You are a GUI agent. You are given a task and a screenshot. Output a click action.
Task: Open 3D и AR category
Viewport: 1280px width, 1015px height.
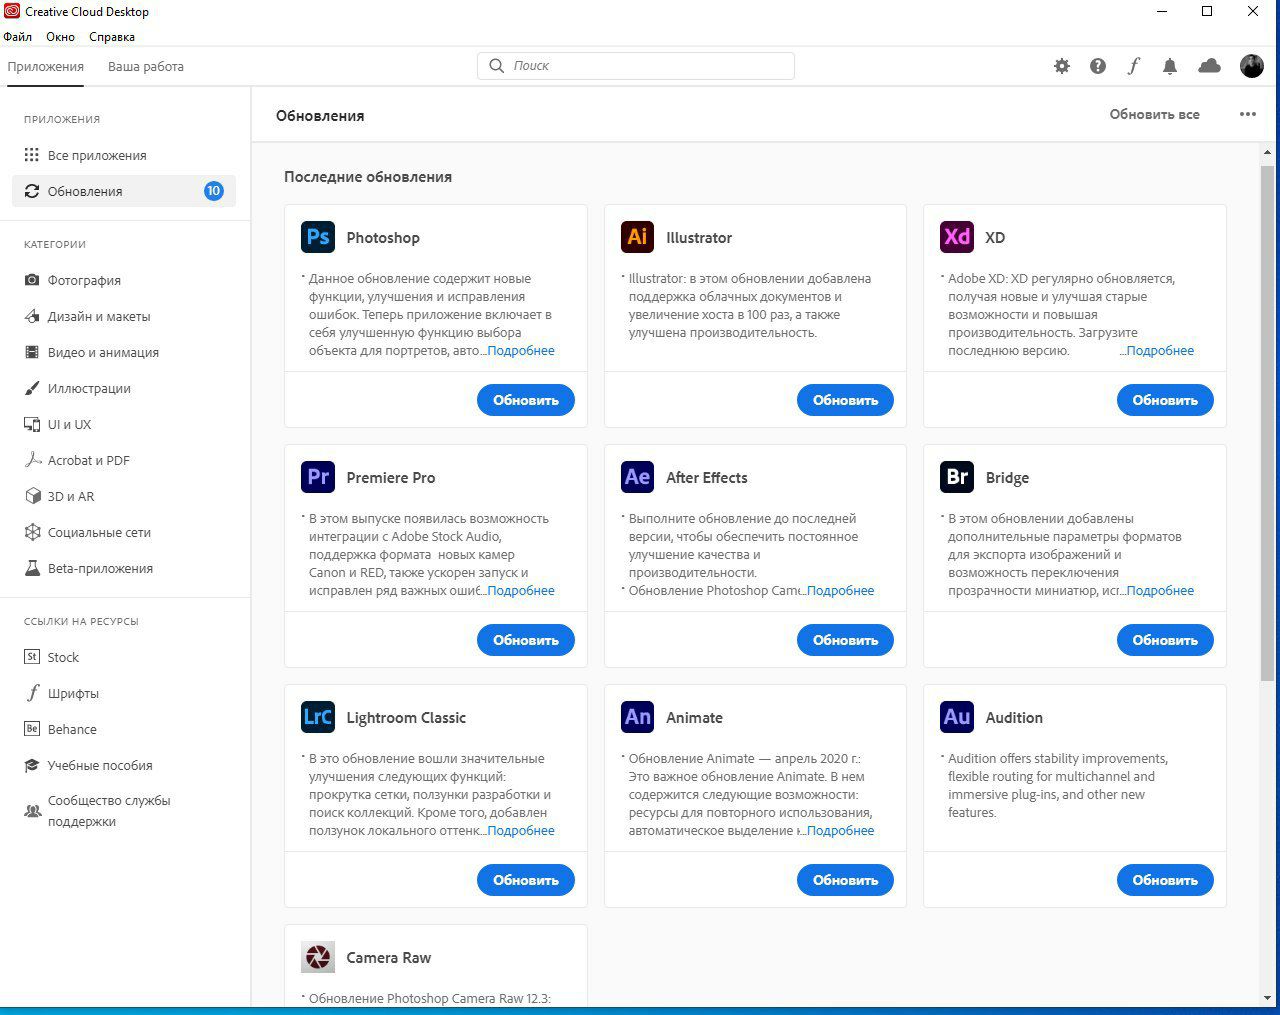coord(124,496)
